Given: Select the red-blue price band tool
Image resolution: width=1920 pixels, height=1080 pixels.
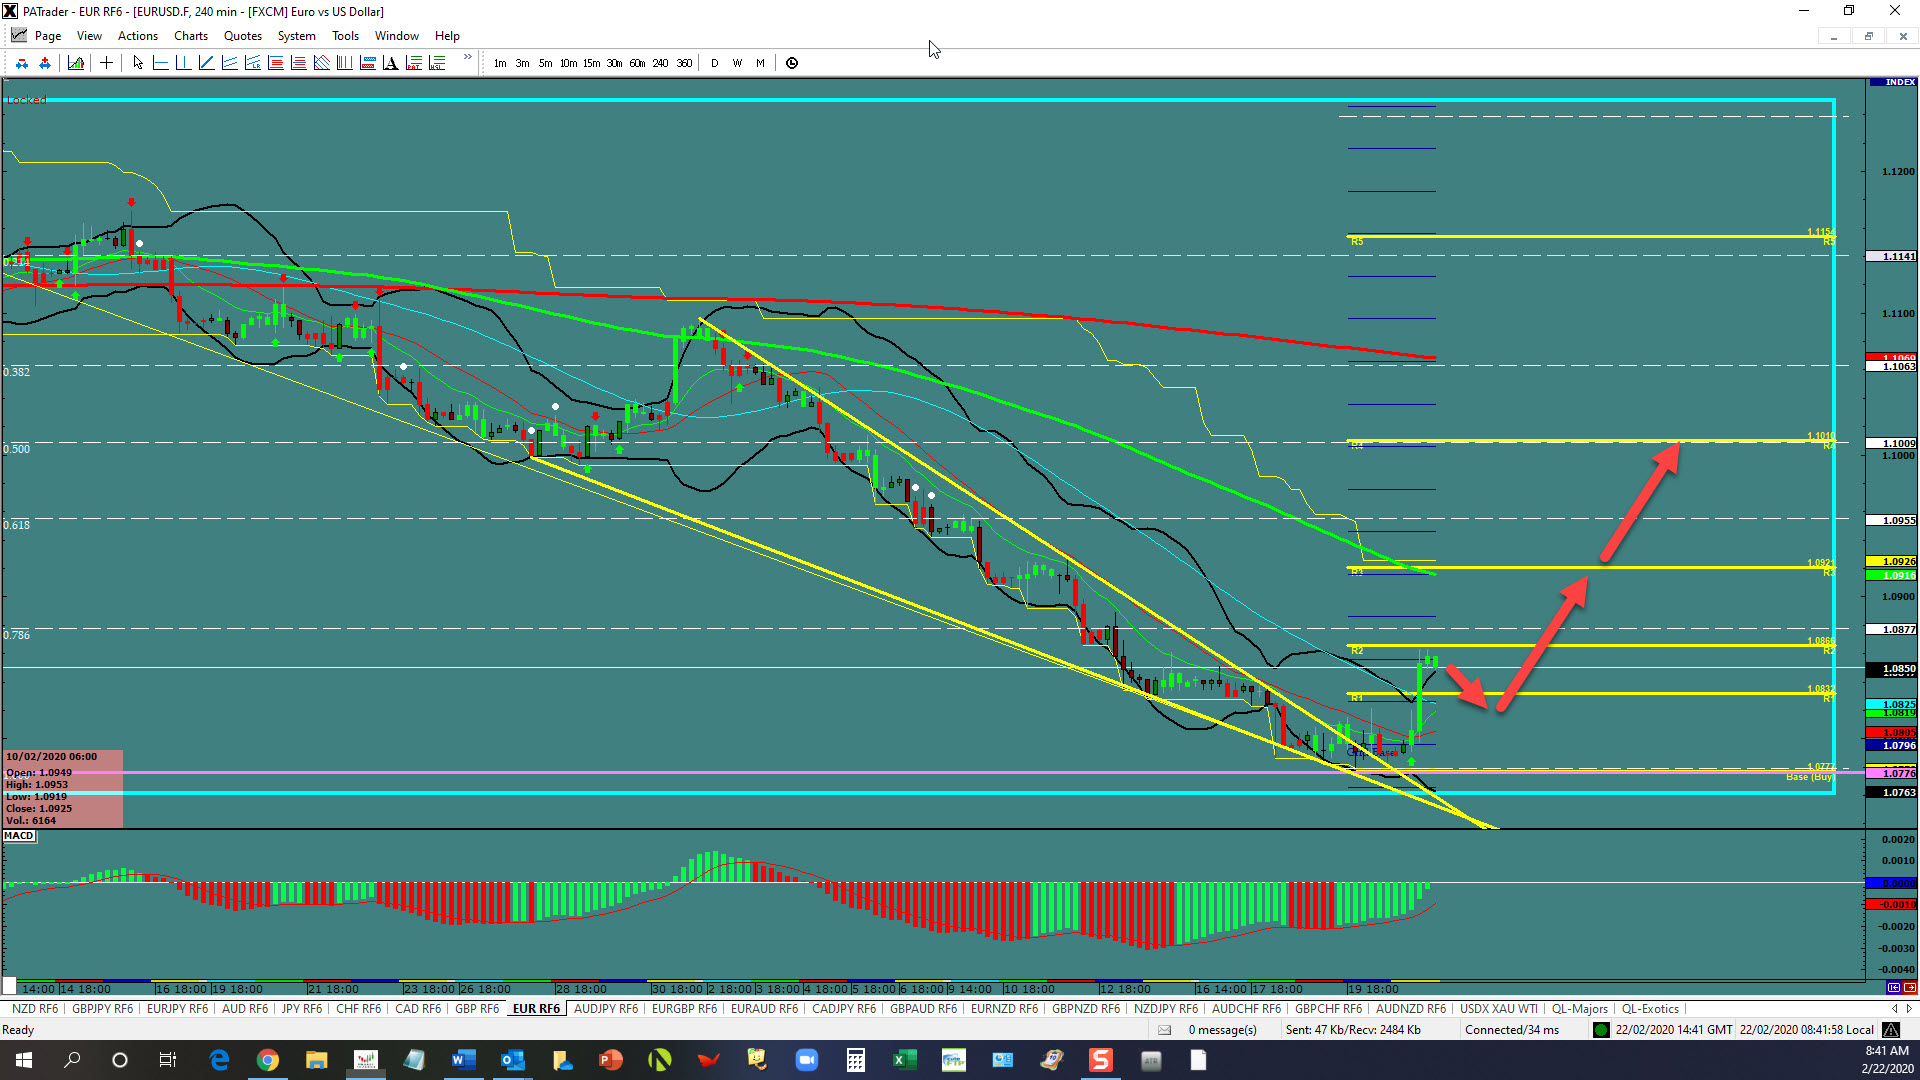Looking at the screenshot, I should point(367,63).
